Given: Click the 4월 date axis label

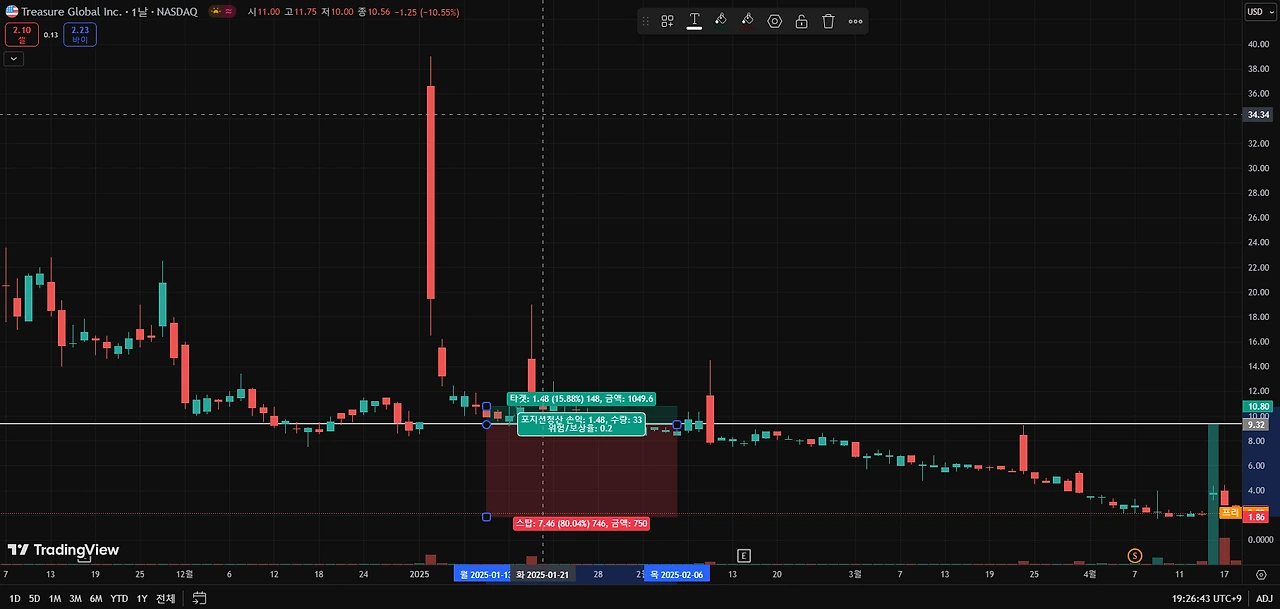Looking at the screenshot, I should click(1090, 575).
